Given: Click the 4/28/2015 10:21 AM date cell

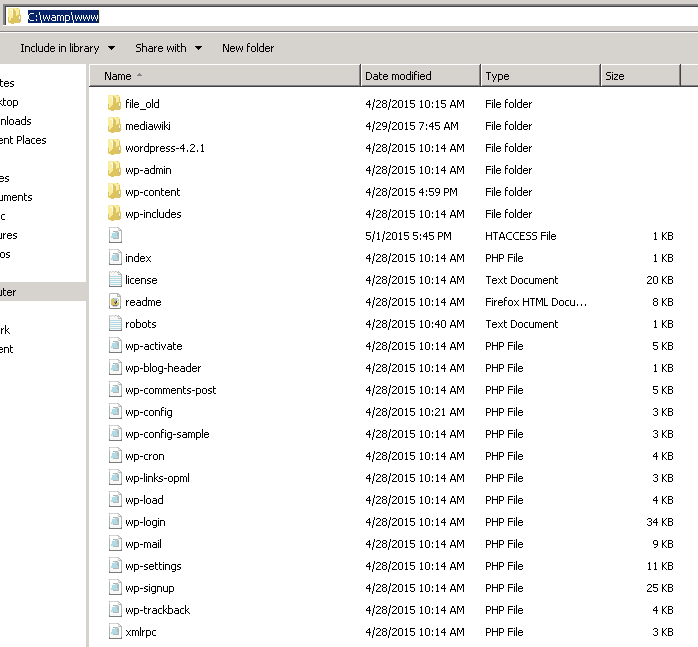Looking at the screenshot, I should pyautogui.click(x=415, y=412).
